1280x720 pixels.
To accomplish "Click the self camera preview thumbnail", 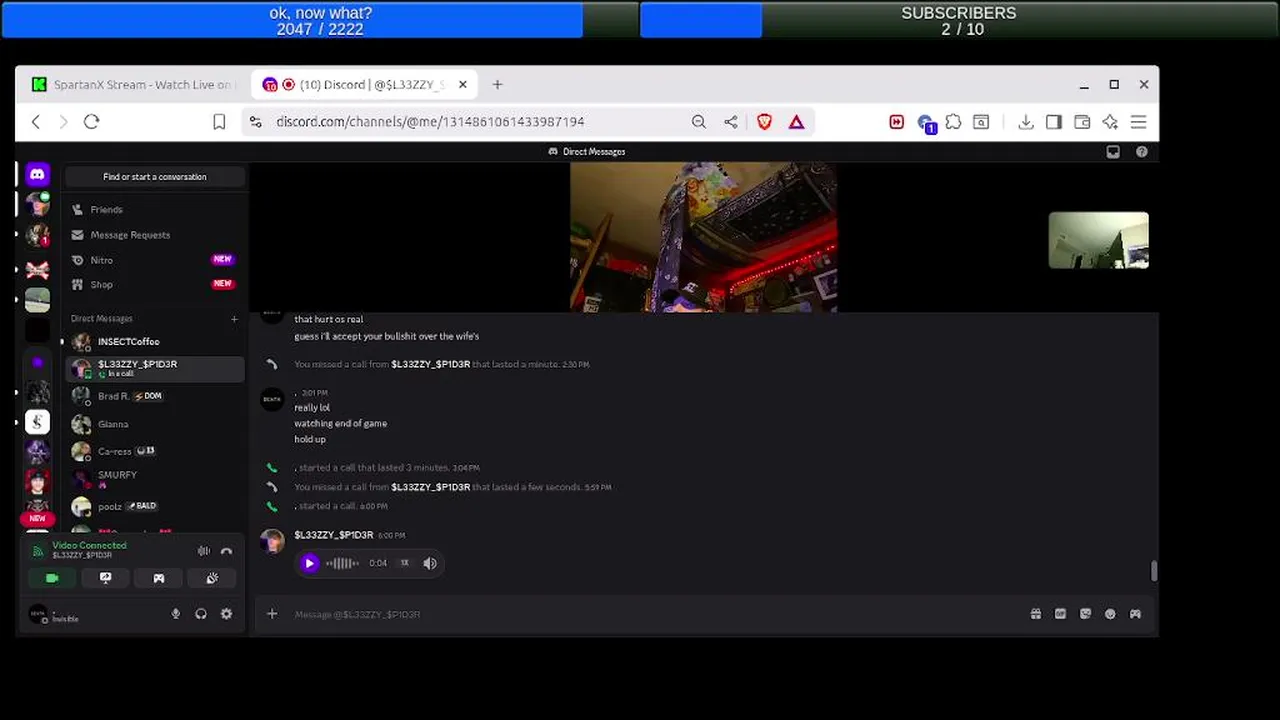I will tap(1098, 240).
